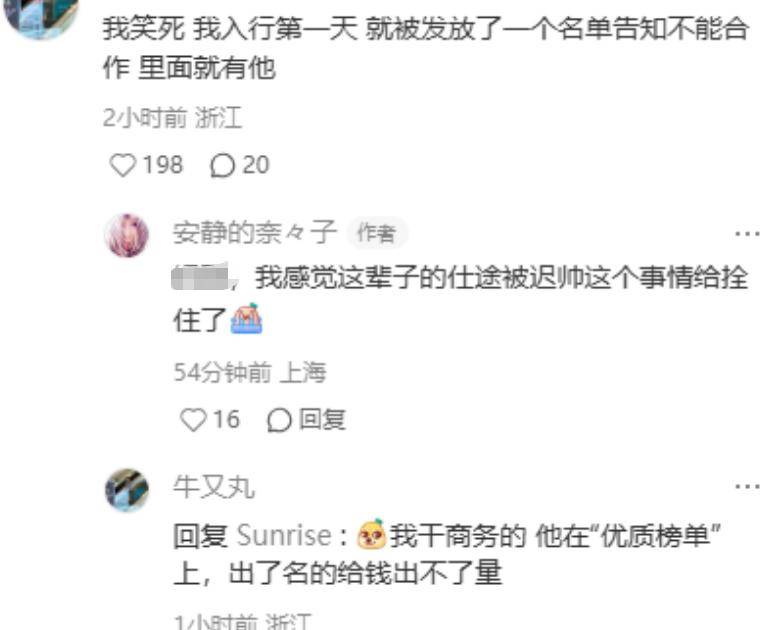
Task: Click the 54分钟前 上海 timestamp
Action: [x=250, y=372]
